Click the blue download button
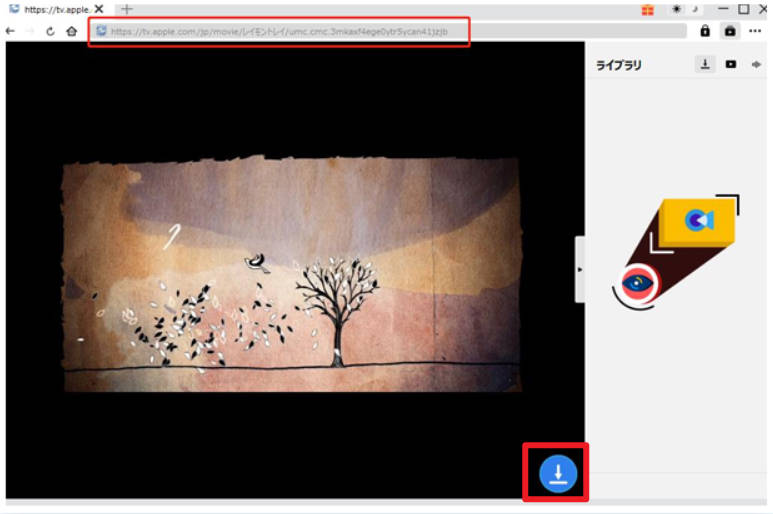773x514 pixels. 558,473
